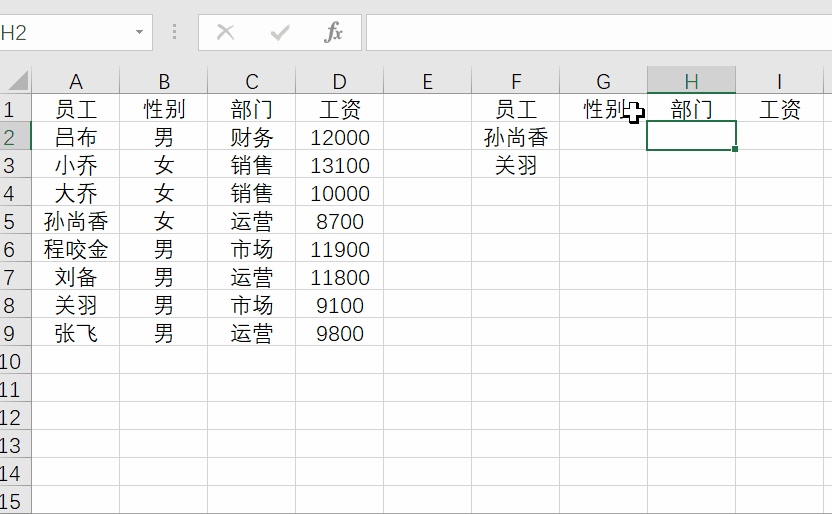Viewport: 832px width, 514px height.
Task: Click the Select All corner triangle
Action: coord(18,81)
